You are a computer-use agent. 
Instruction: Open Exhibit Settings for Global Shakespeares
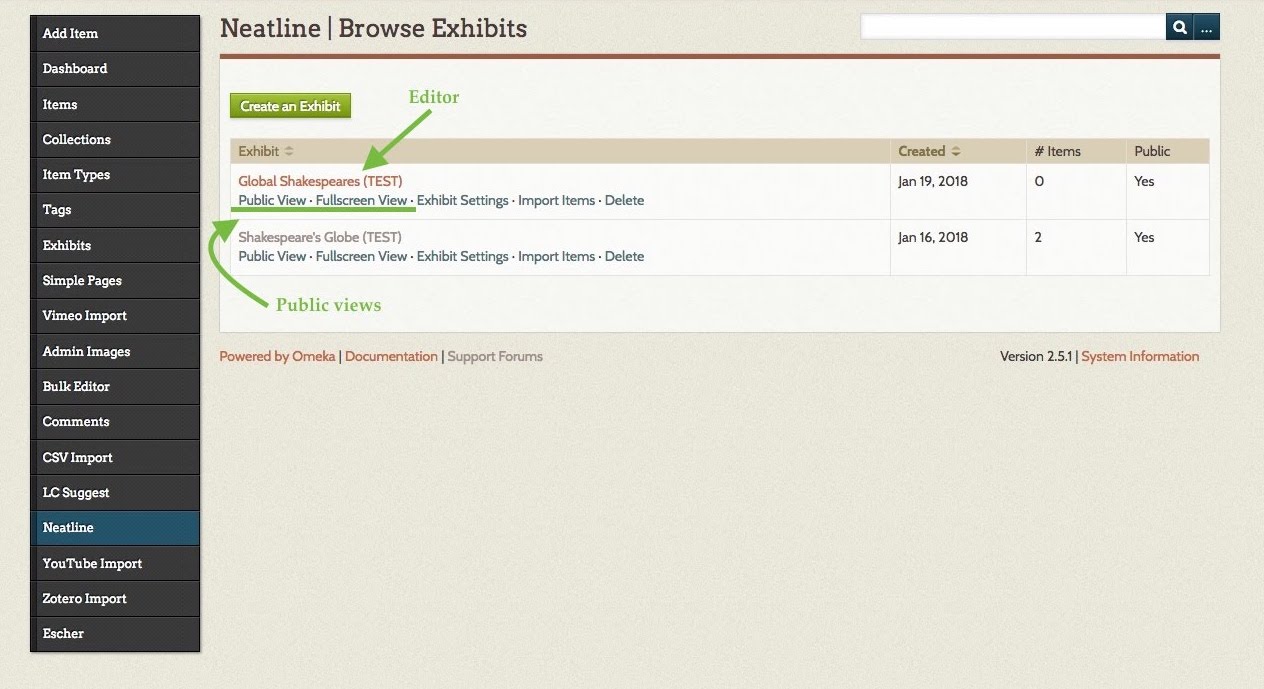463,200
